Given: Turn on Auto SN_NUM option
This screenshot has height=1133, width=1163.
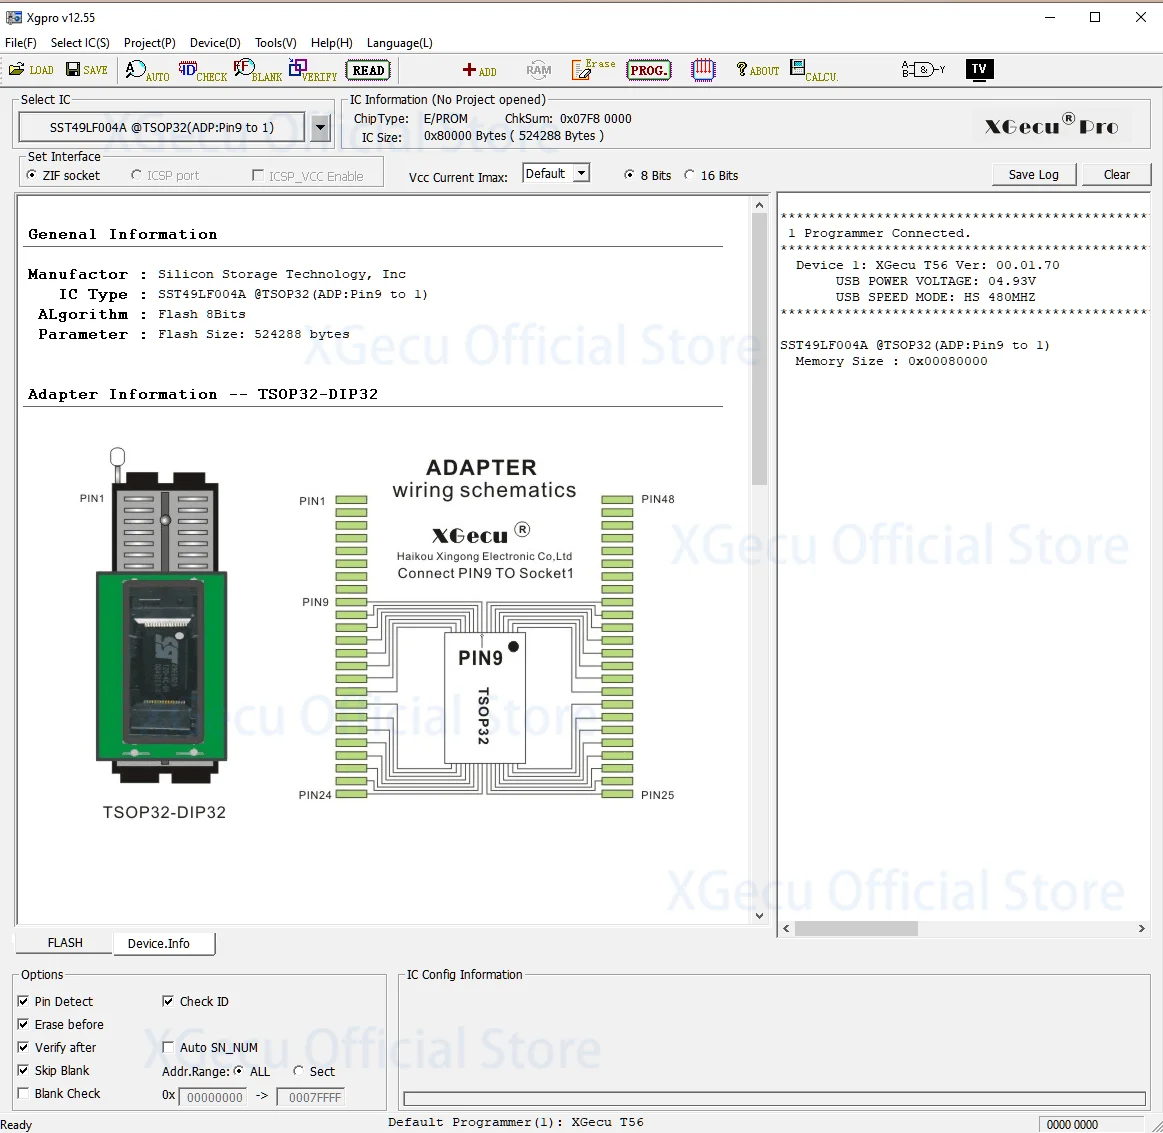Looking at the screenshot, I should click(x=168, y=1048).
